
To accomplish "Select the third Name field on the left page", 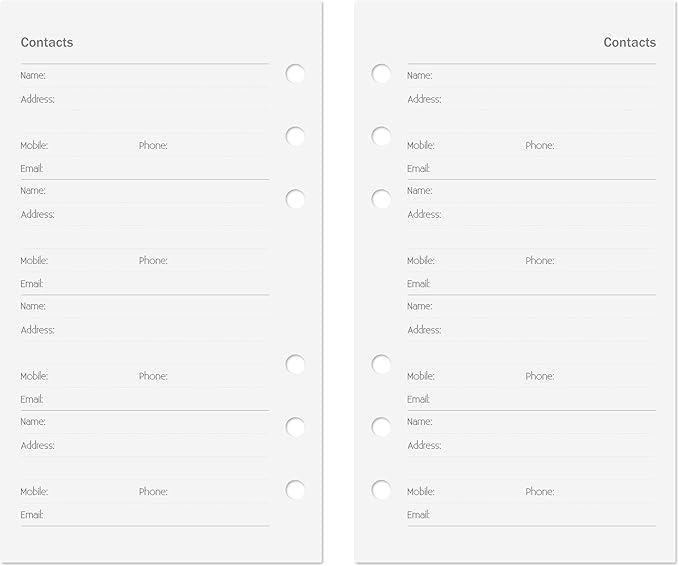I will [145, 307].
